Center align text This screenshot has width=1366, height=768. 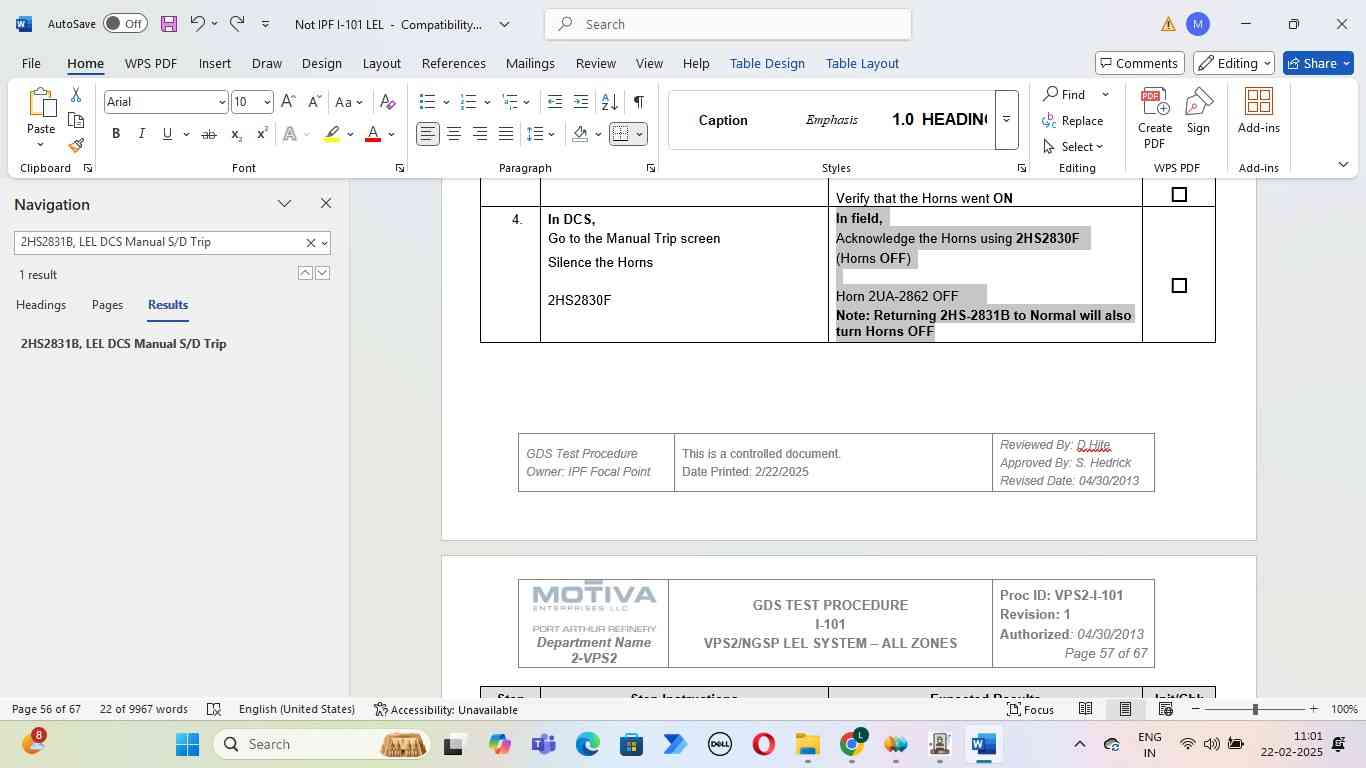click(454, 134)
